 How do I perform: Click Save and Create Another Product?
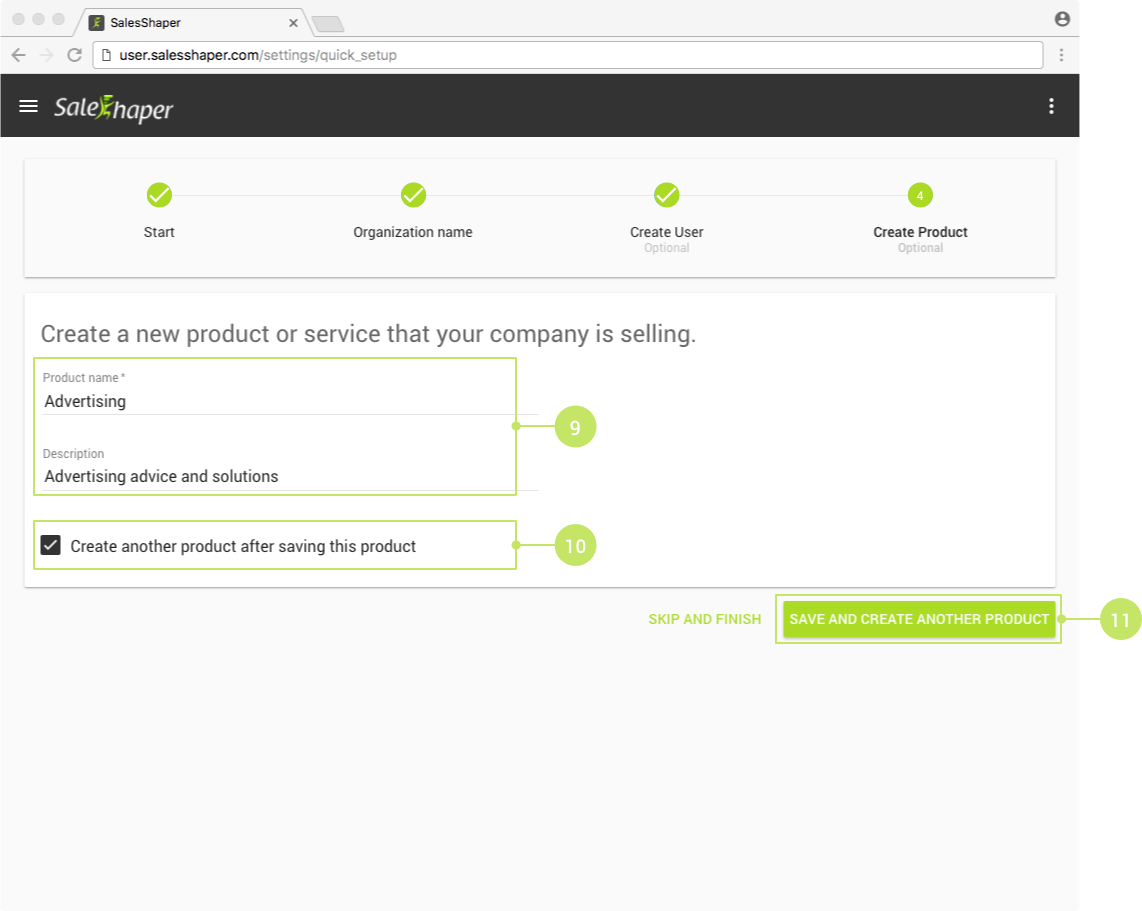click(x=919, y=619)
